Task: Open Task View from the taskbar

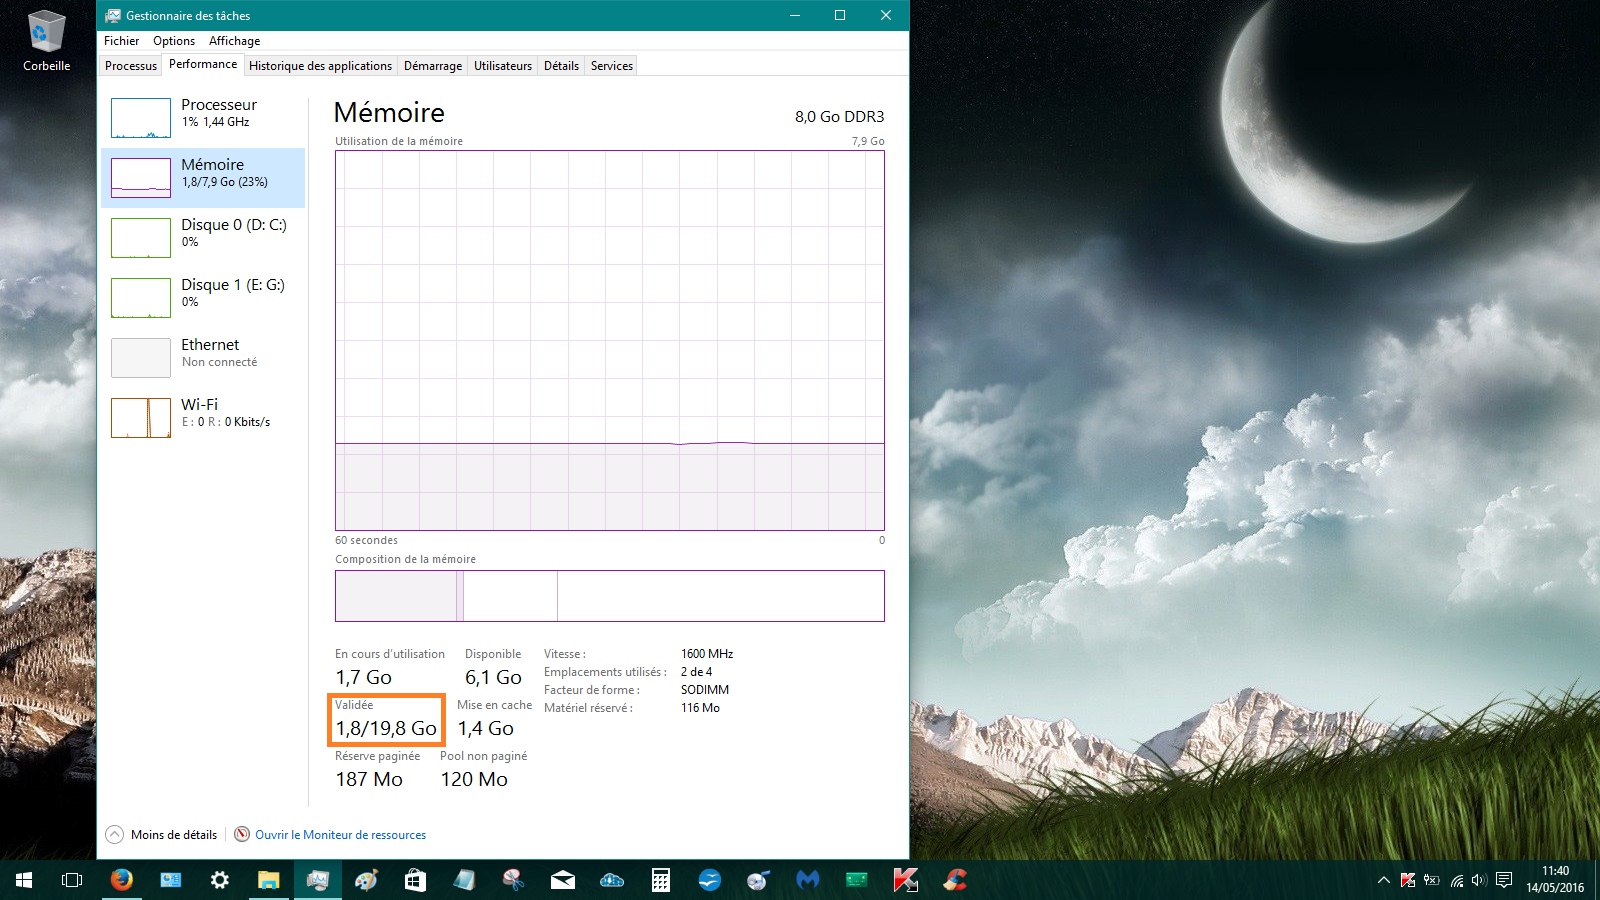Action: [x=72, y=880]
